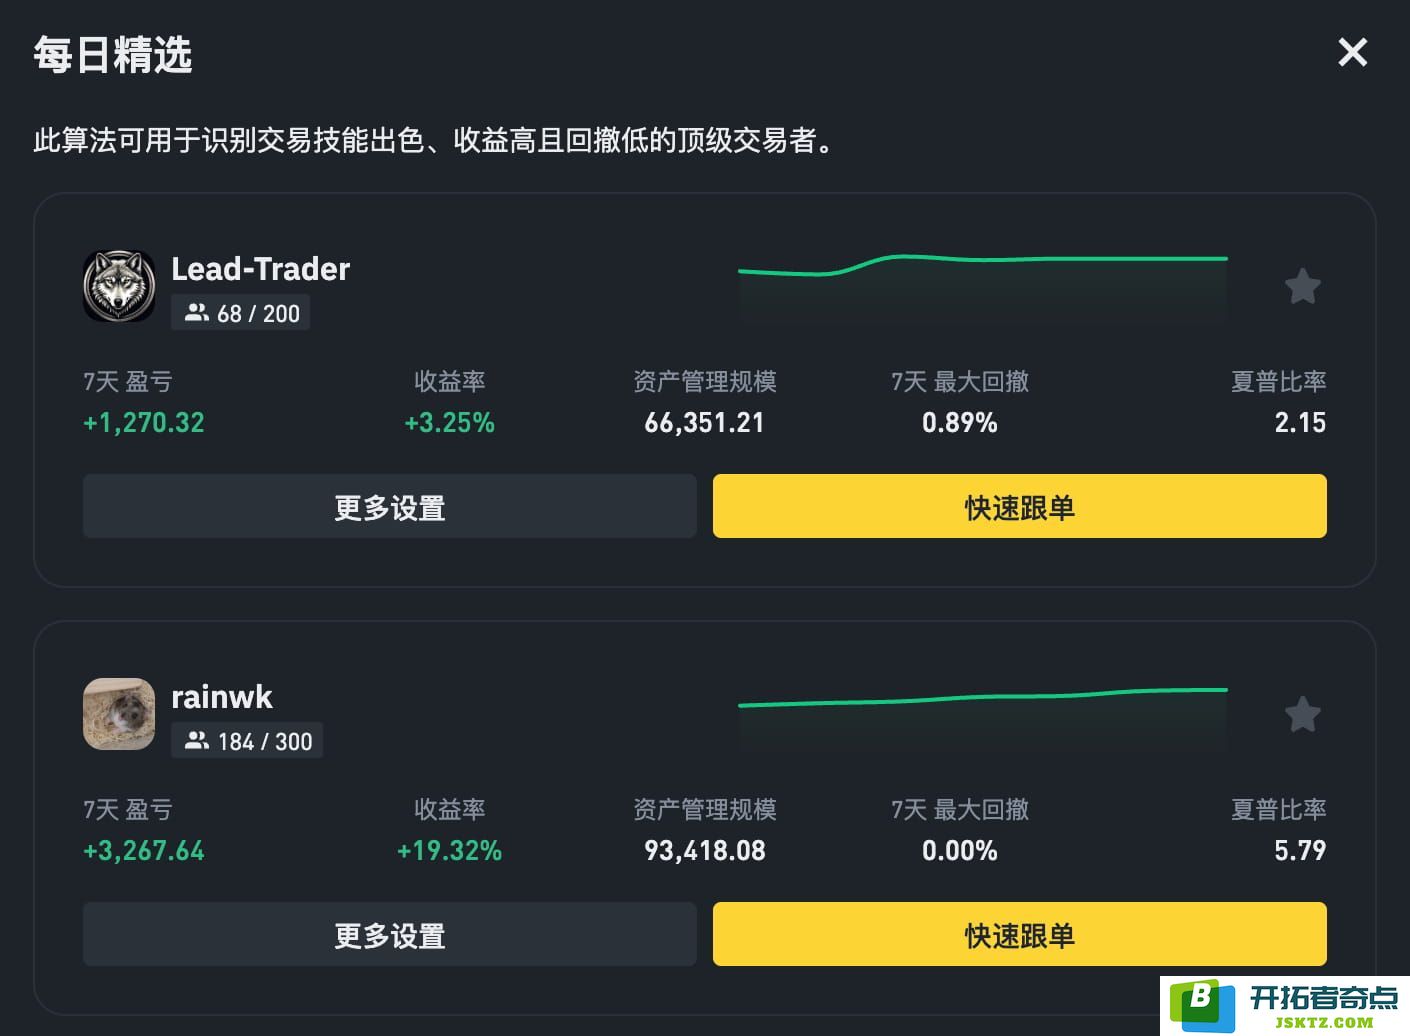Open Lead-Trader's wolf avatar
1410x1036 pixels.
point(119,286)
